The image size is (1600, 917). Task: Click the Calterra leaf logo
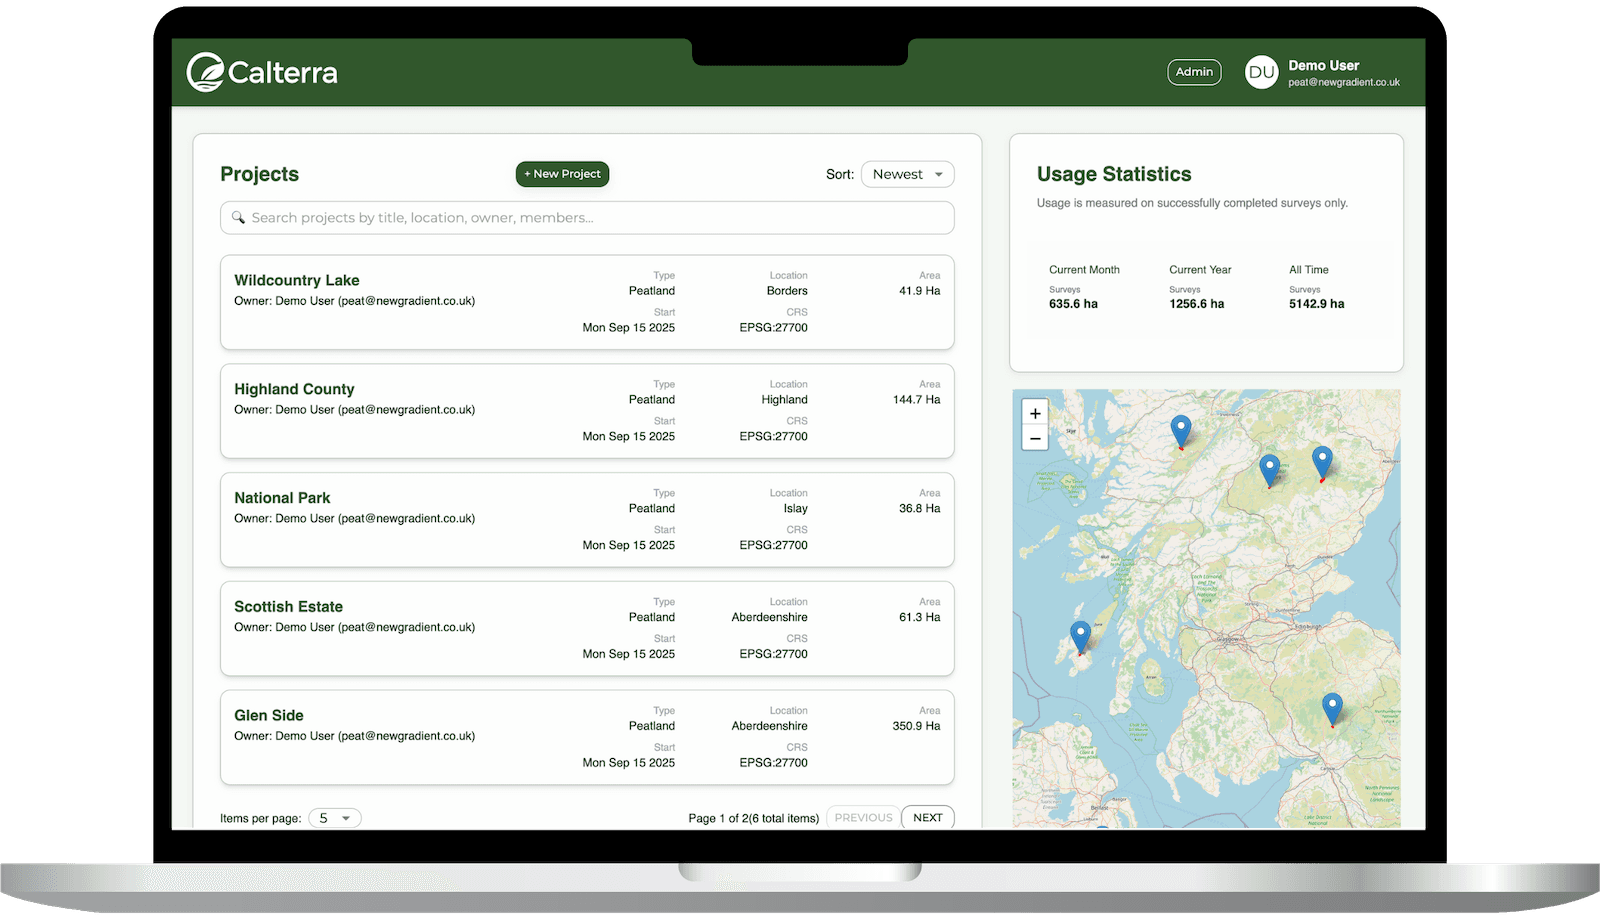pos(204,71)
